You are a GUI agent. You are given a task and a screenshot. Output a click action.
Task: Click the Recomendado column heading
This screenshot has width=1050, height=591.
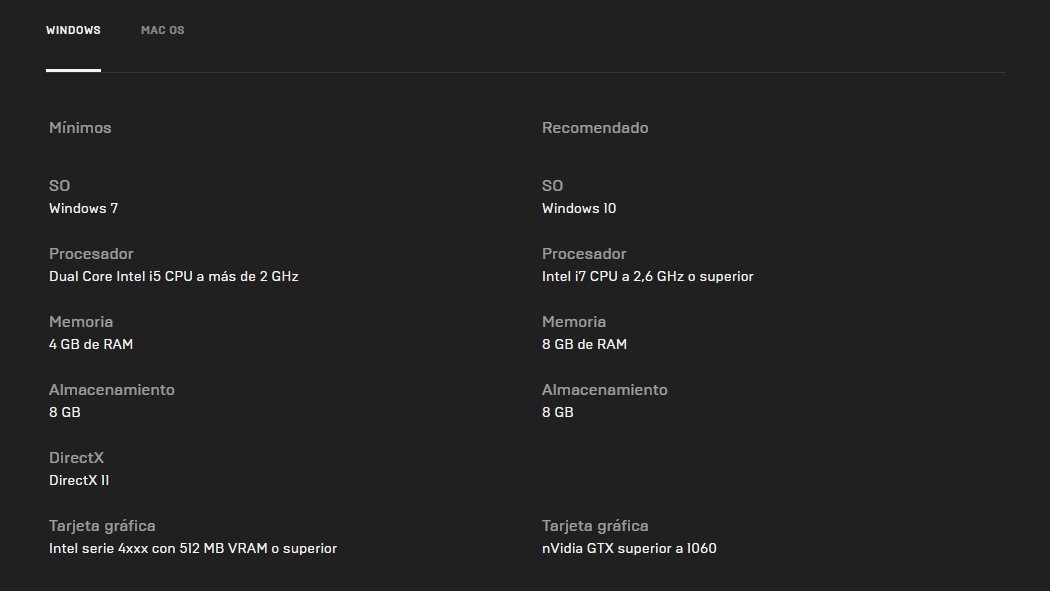pyautogui.click(x=595, y=128)
